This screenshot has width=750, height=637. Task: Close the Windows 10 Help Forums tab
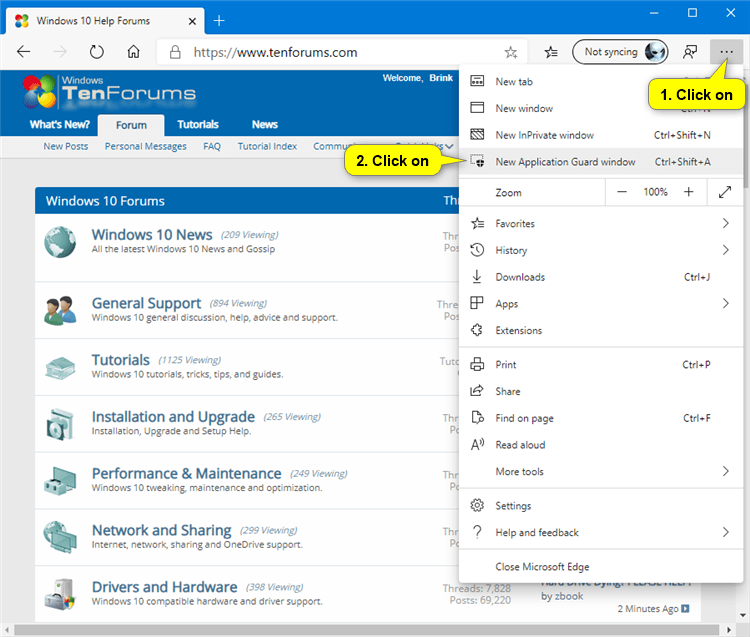192,21
